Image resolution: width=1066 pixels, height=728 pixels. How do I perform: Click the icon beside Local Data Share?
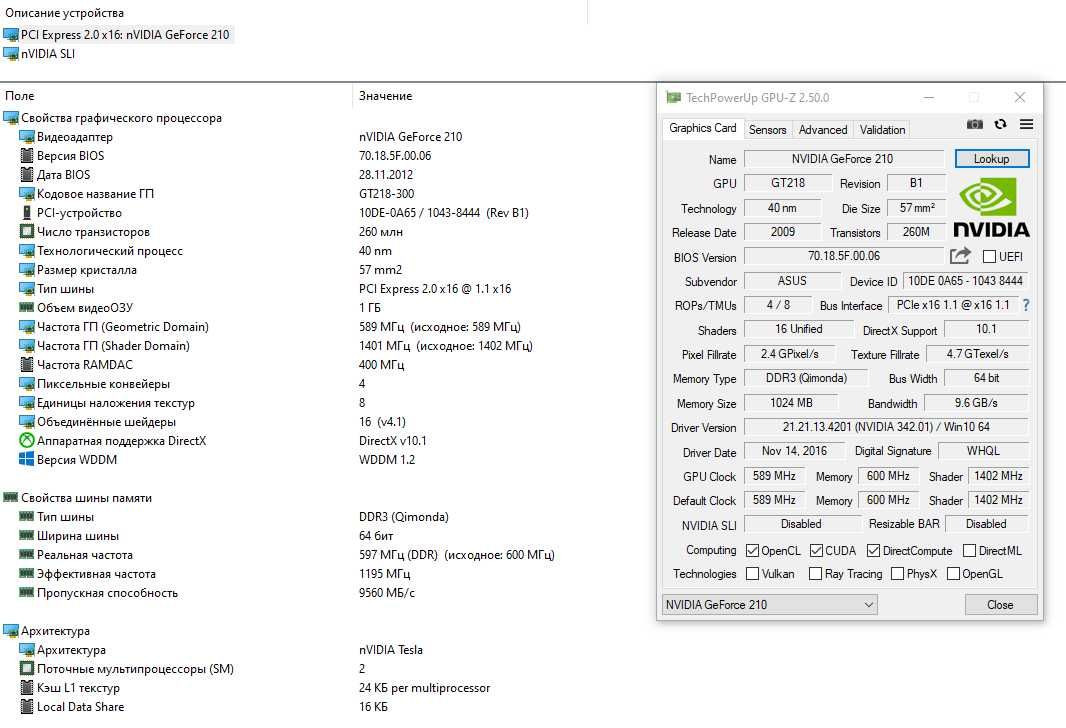[x=27, y=707]
